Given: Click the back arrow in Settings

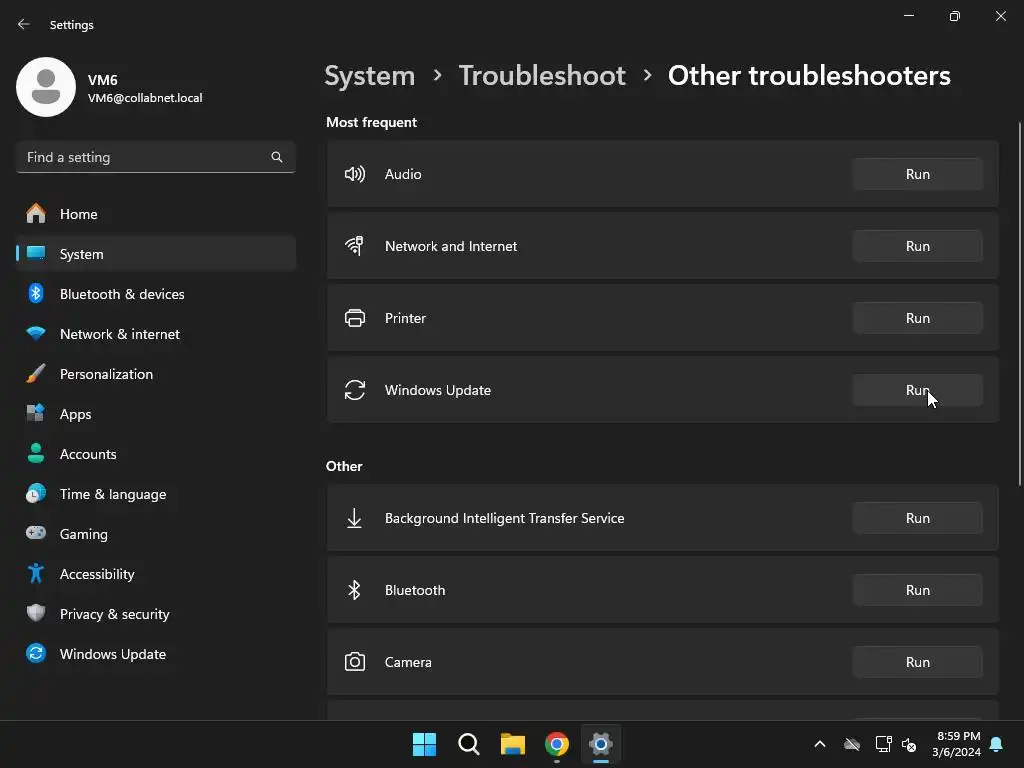Looking at the screenshot, I should (24, 24).
